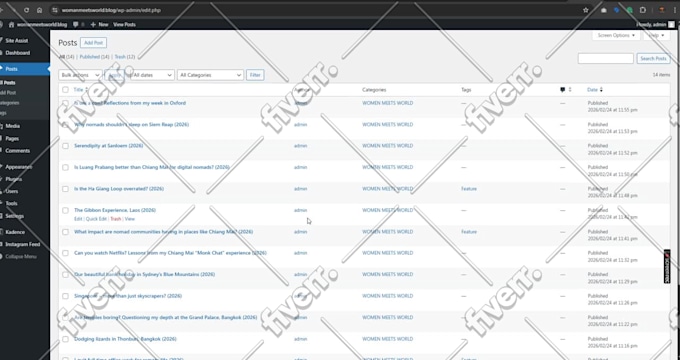Collapse the admin sidebar menu
This screenshot has width=680, height=360.
point(20,256)
